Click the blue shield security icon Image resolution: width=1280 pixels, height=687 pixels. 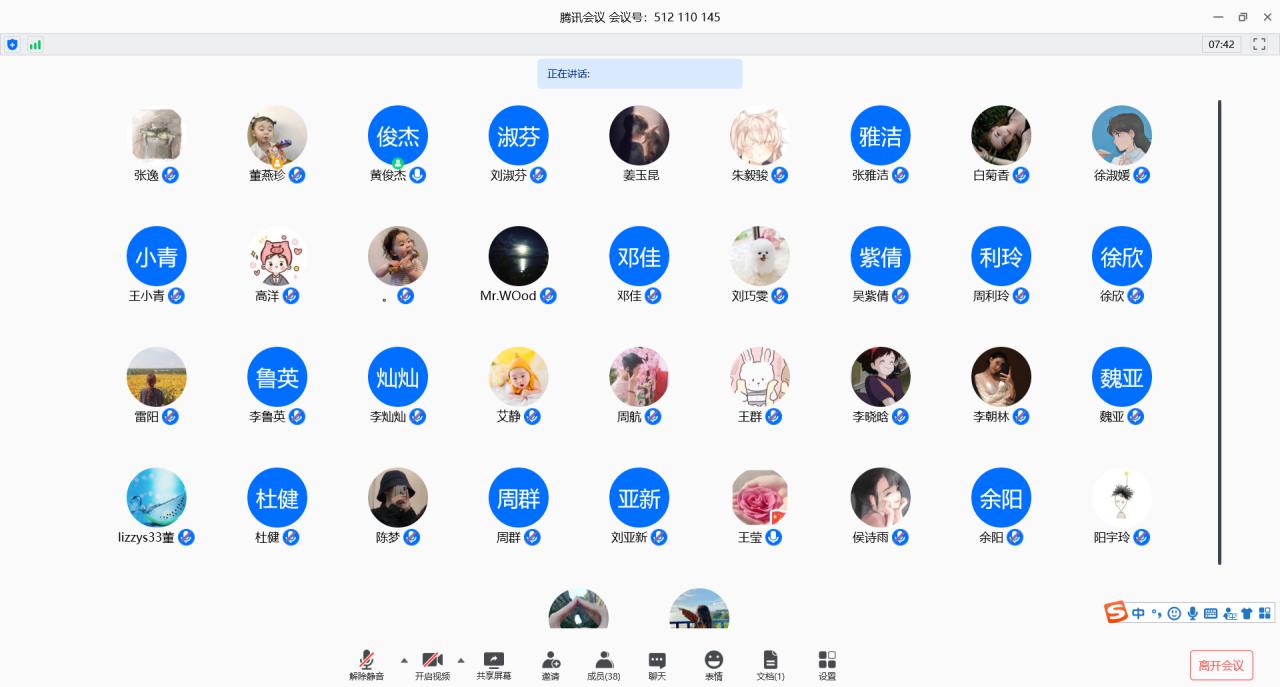12,44
